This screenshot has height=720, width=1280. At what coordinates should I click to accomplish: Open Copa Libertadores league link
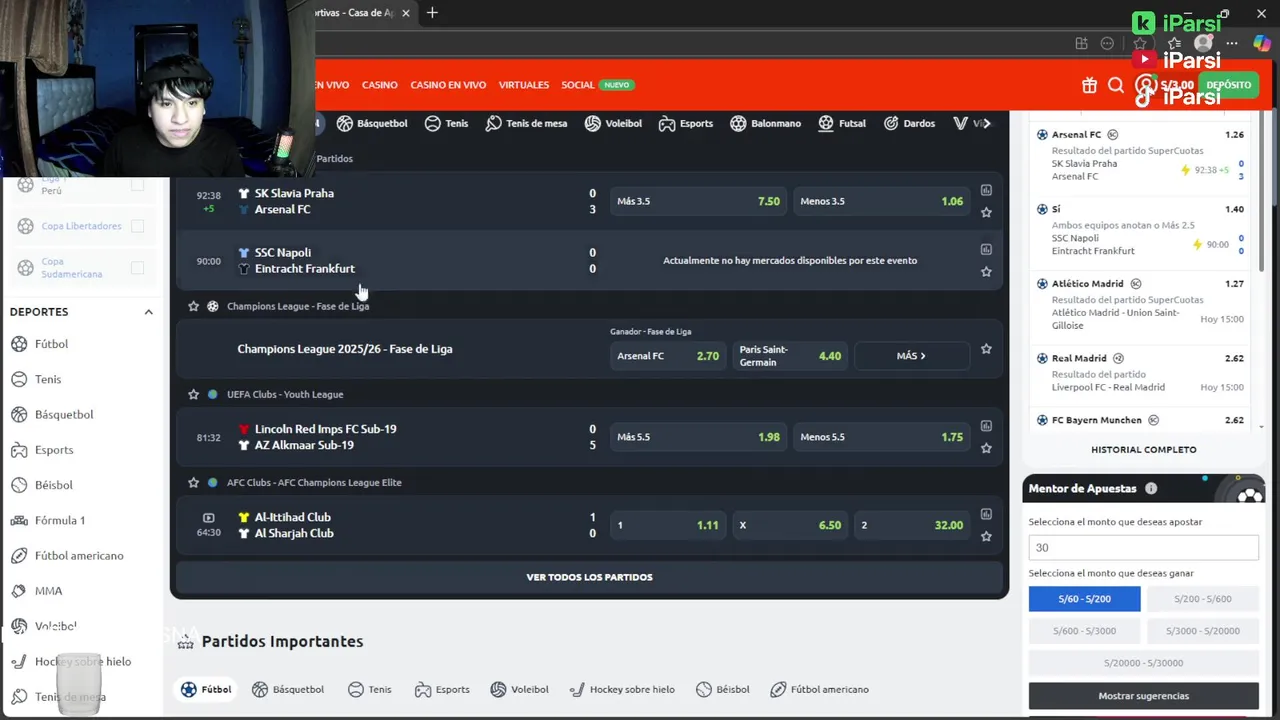point(81,226)
